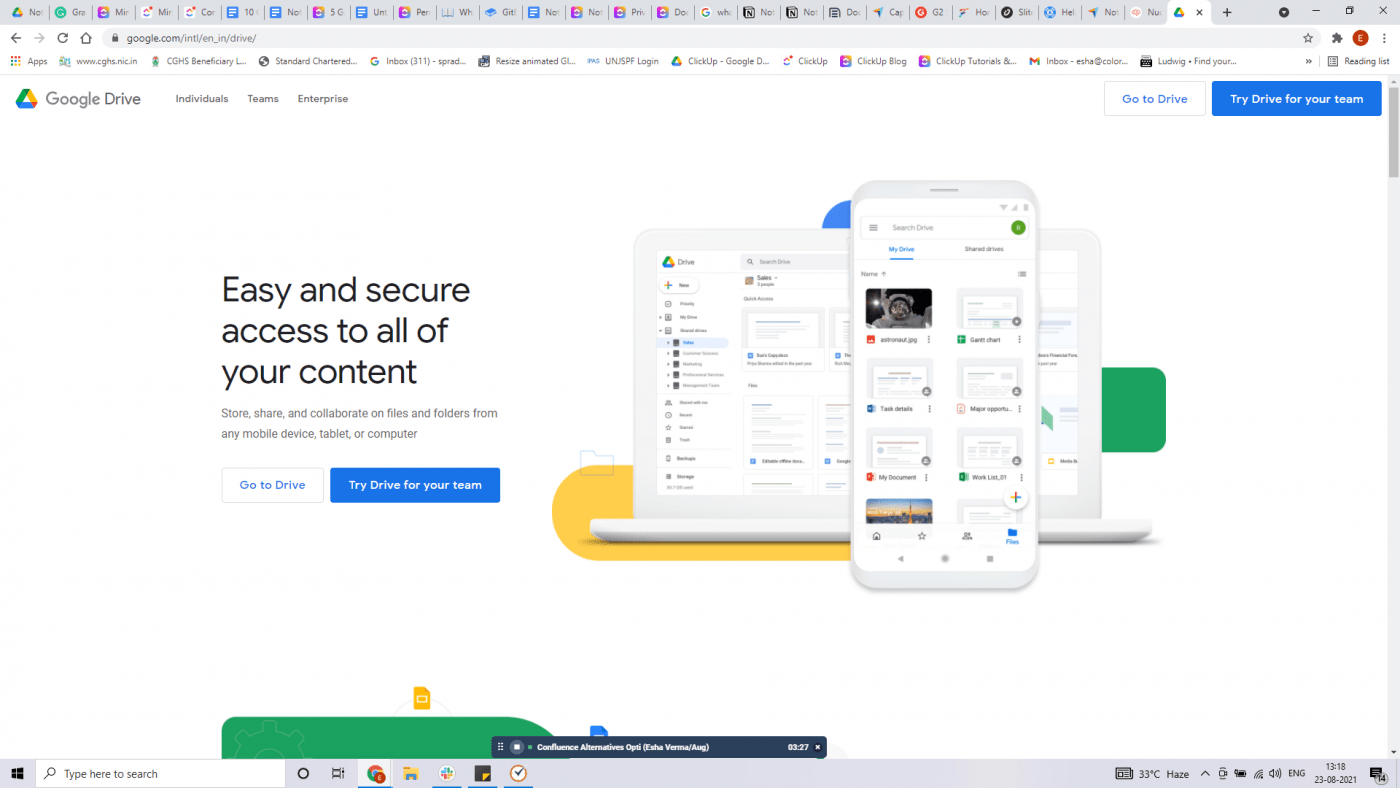The width and height of the screenshot is (1400, 788).
Task: Reload the page using refresh icon
Action: (x=63, y=38)
